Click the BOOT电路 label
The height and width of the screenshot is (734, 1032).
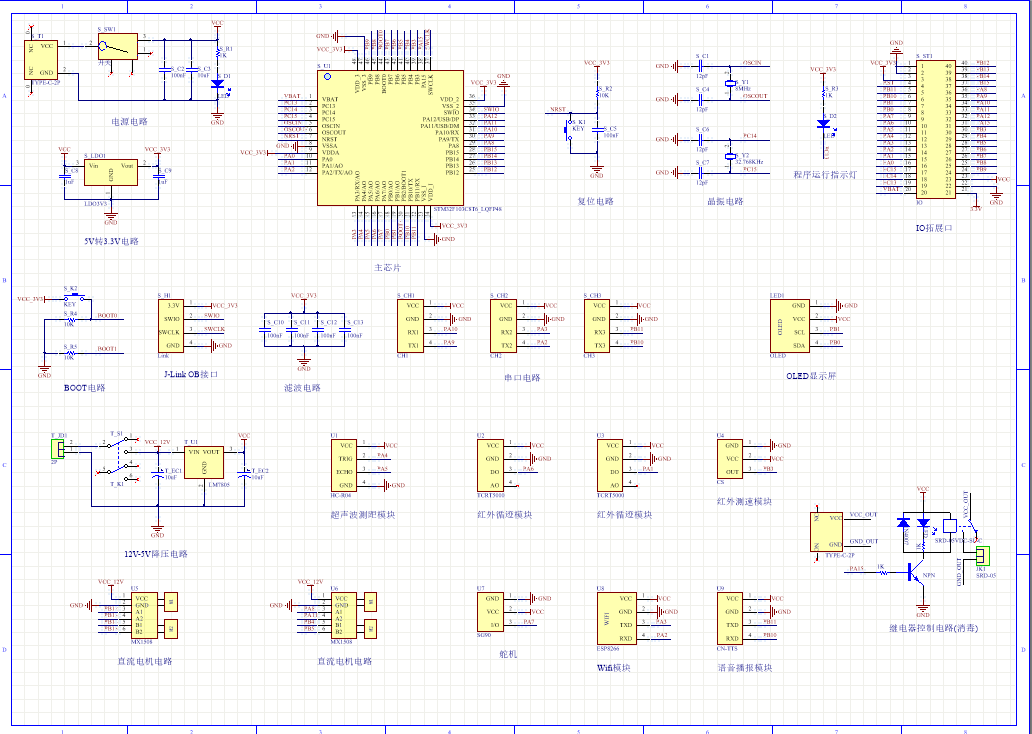point(84,388)
